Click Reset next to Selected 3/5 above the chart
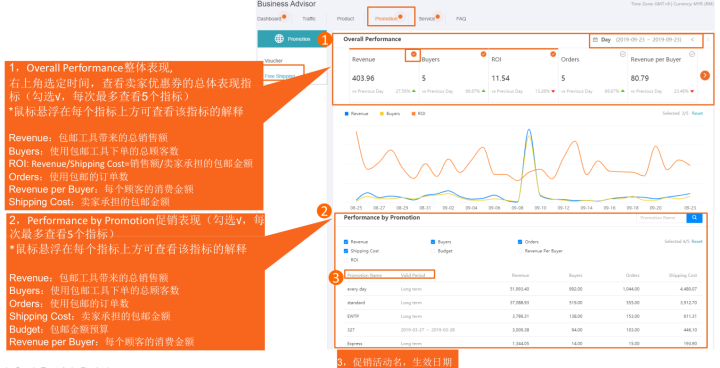 (697, 113)
